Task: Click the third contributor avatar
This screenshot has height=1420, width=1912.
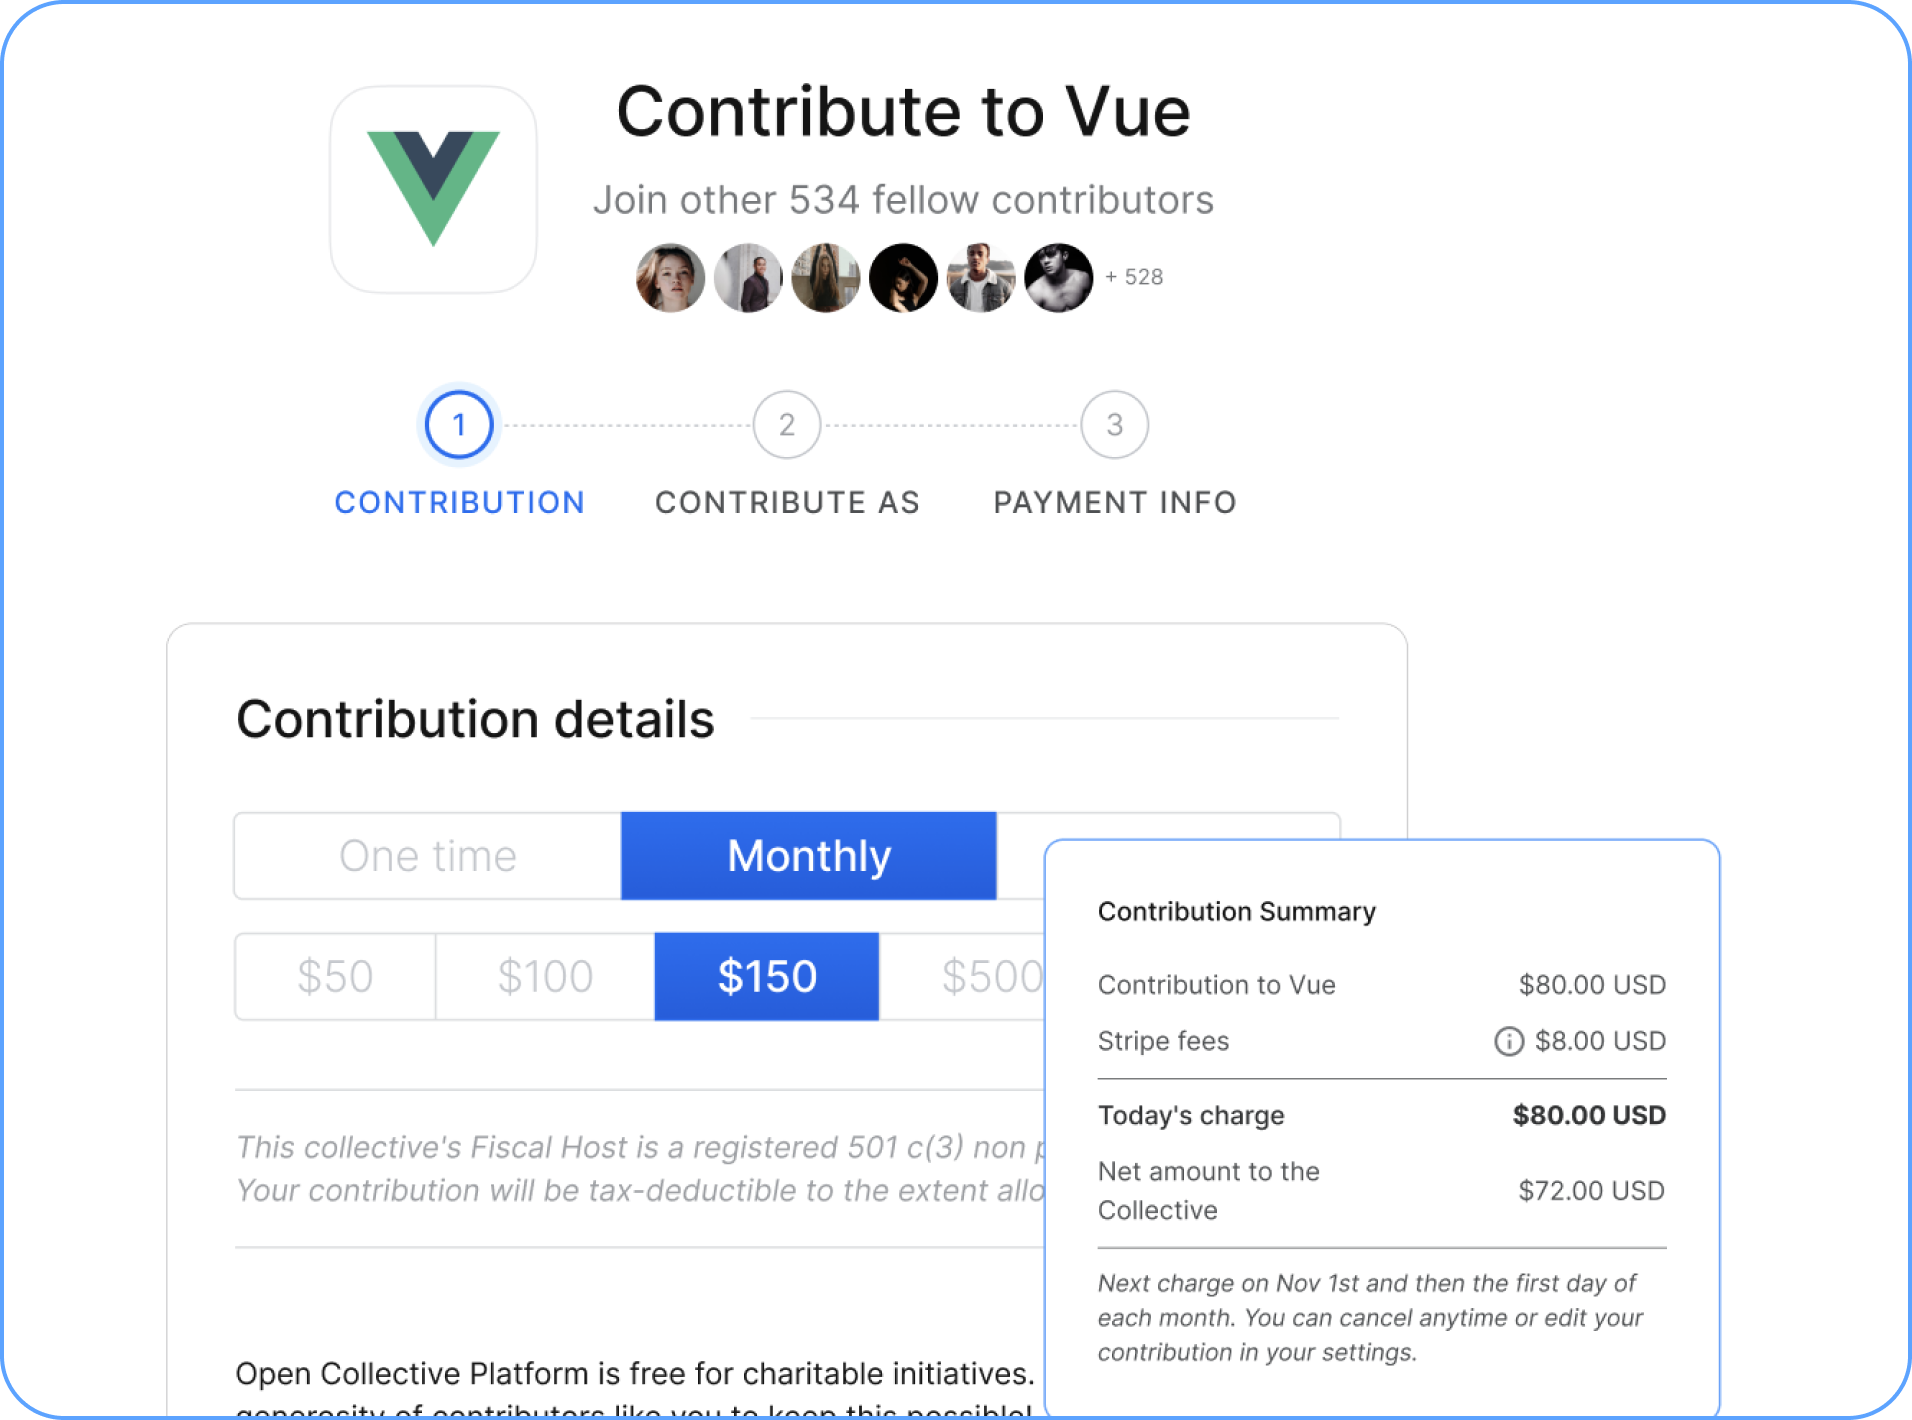Action: (x=826, y=278)
